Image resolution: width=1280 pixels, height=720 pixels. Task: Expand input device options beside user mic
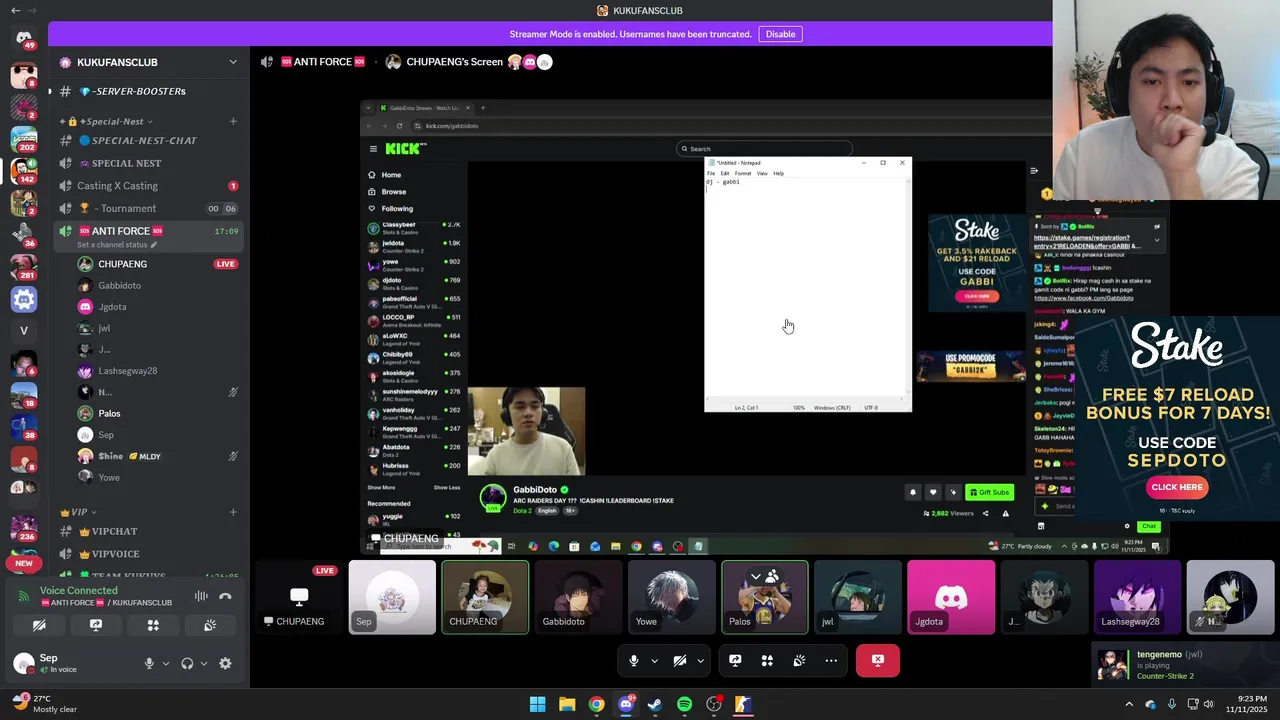coord(166,663)
